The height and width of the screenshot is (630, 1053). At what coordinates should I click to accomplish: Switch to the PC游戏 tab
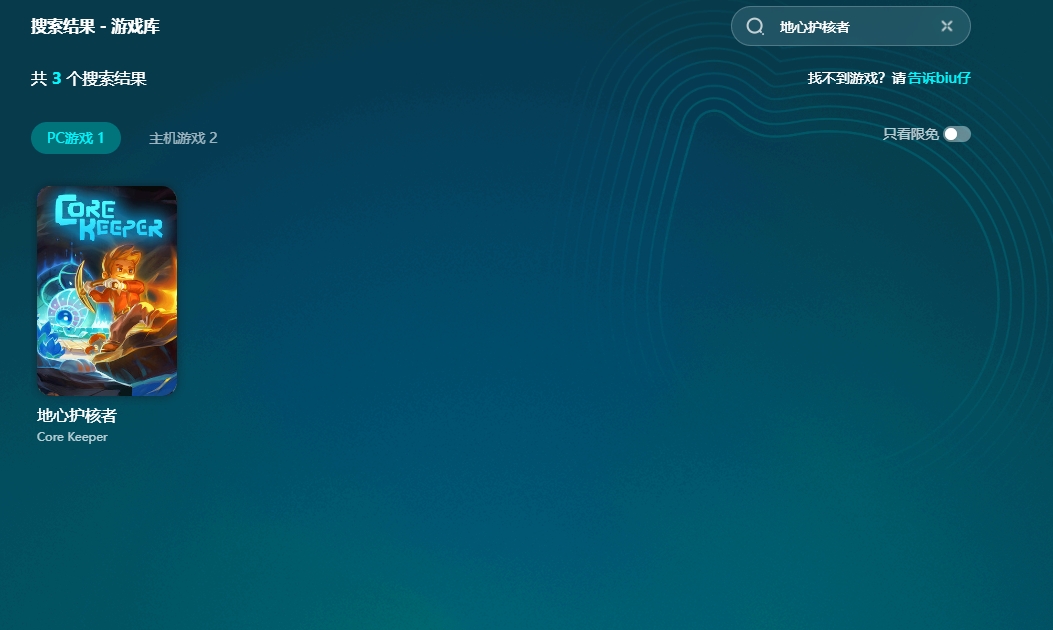pyautogui.click(x=75, y=138)
